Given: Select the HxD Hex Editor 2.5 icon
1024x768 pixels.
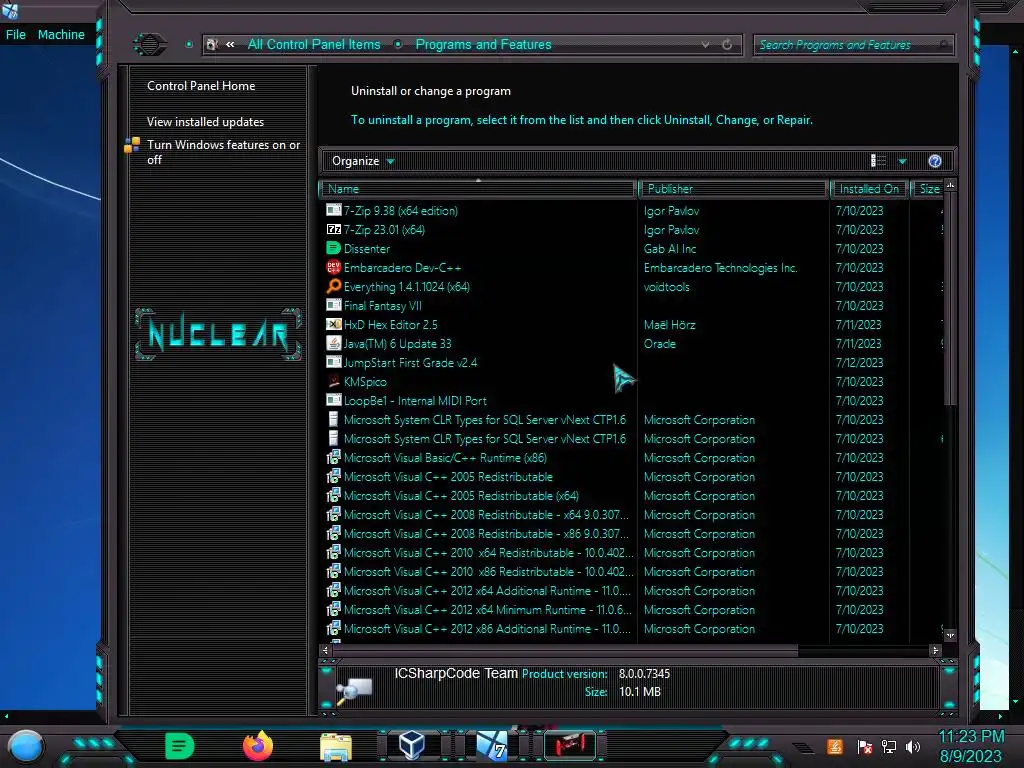Looking at the screenshot, I should point(334,324).
